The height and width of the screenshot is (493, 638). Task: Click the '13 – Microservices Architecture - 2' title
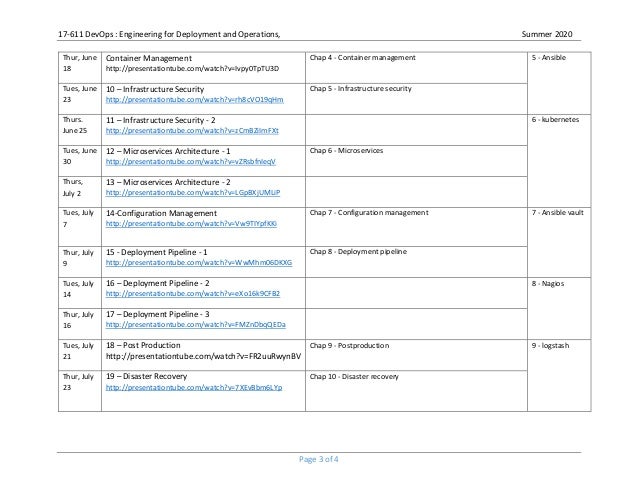click(168, 182)
